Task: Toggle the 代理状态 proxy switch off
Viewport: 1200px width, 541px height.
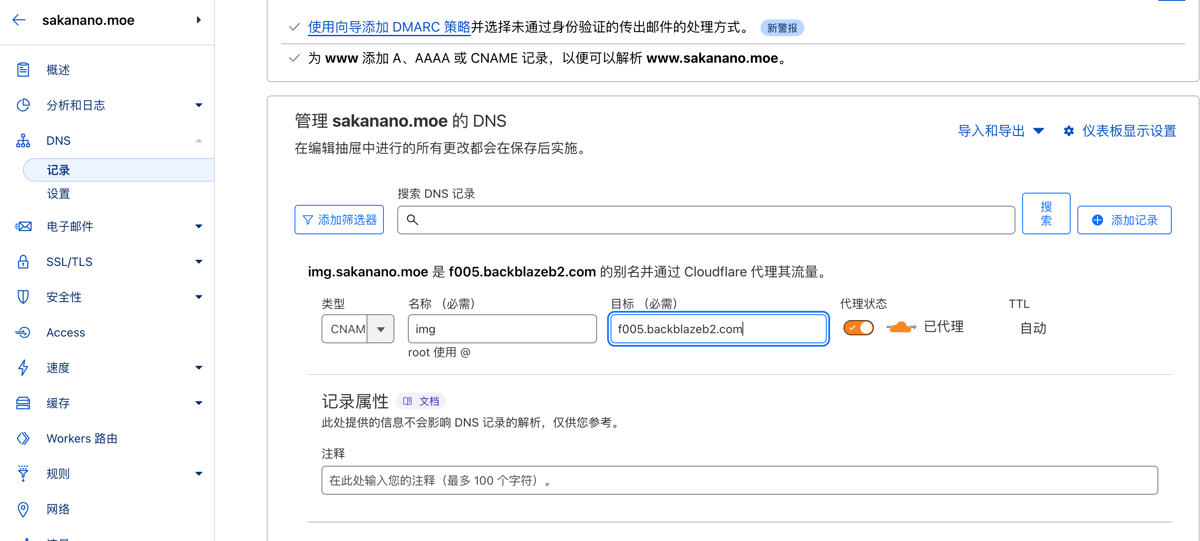Action: click(x=858, y=327)
